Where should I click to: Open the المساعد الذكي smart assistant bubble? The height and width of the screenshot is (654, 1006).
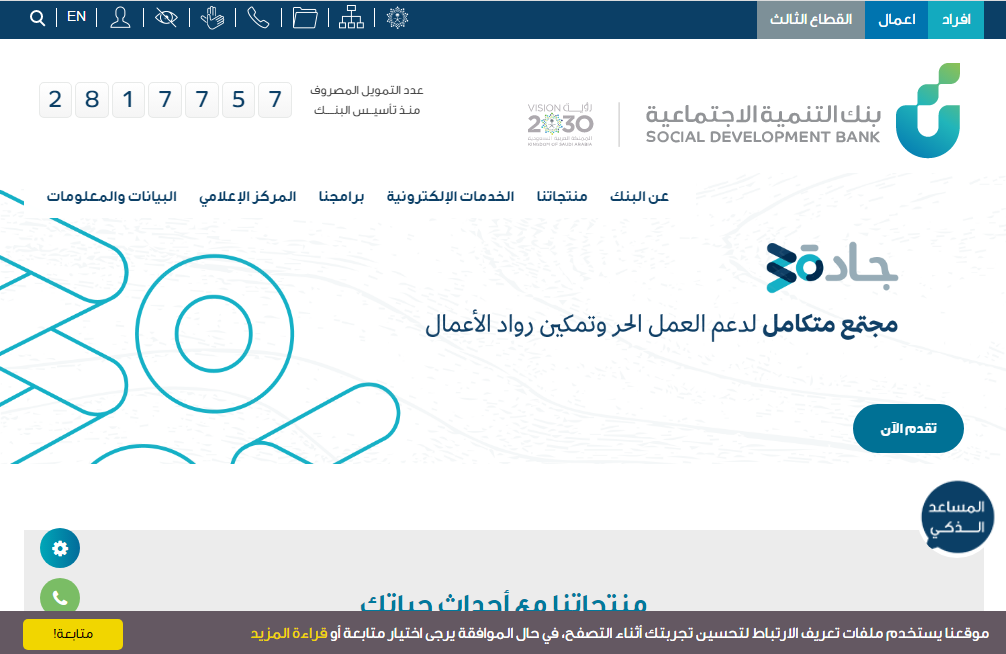pos(957,517)
